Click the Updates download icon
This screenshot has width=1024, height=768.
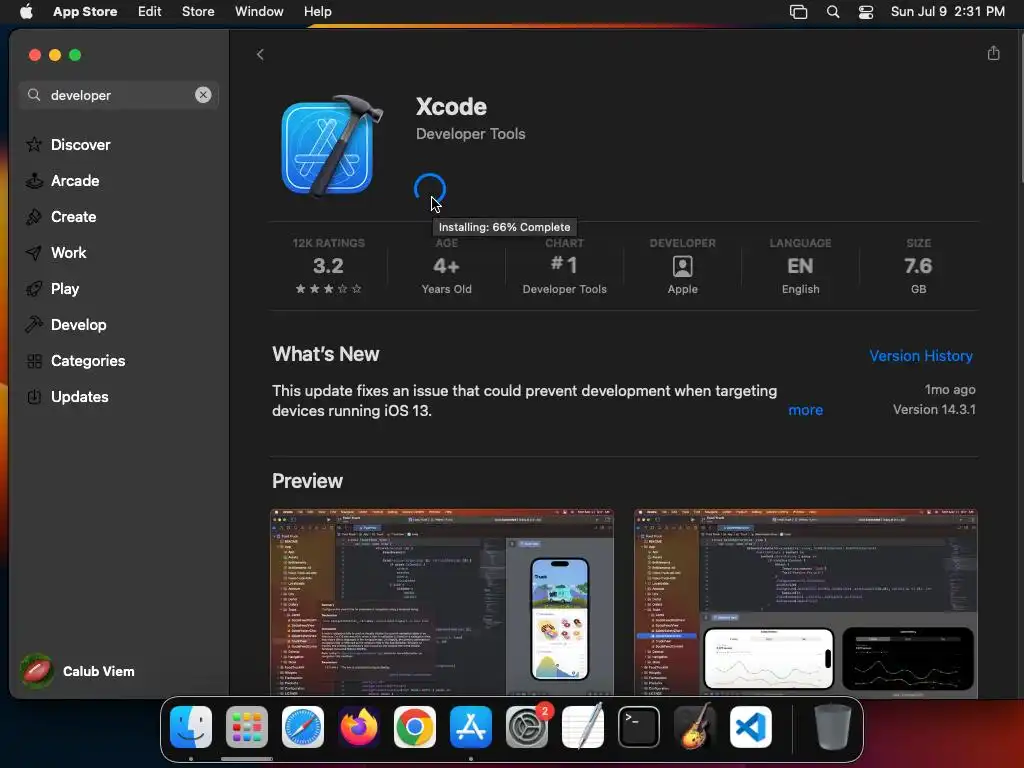tap(34, 396)
